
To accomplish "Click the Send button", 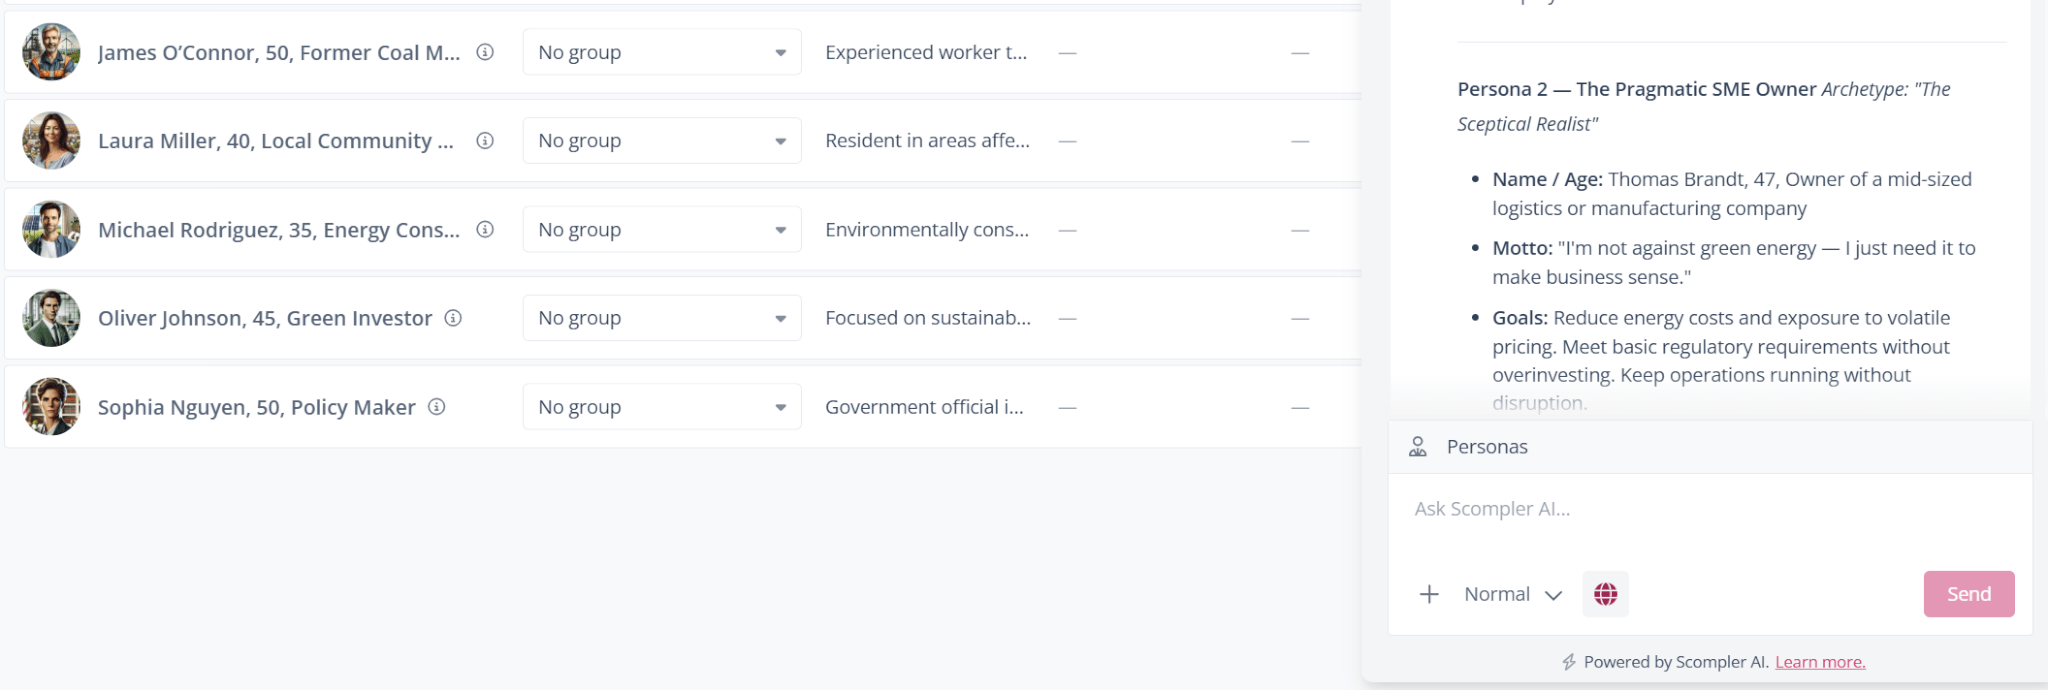I will tap(1969, 594).
